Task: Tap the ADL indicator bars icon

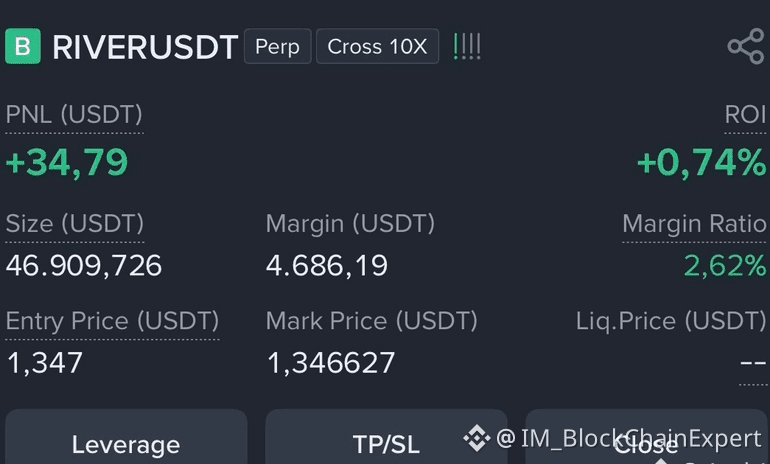Action: [x=467, y=47]
